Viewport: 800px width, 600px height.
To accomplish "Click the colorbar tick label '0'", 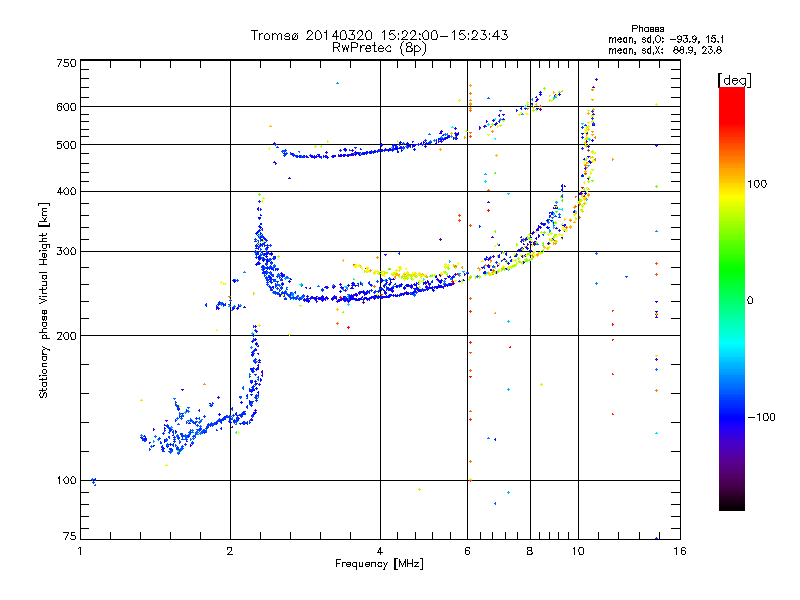I will click(x=750, y=301).
